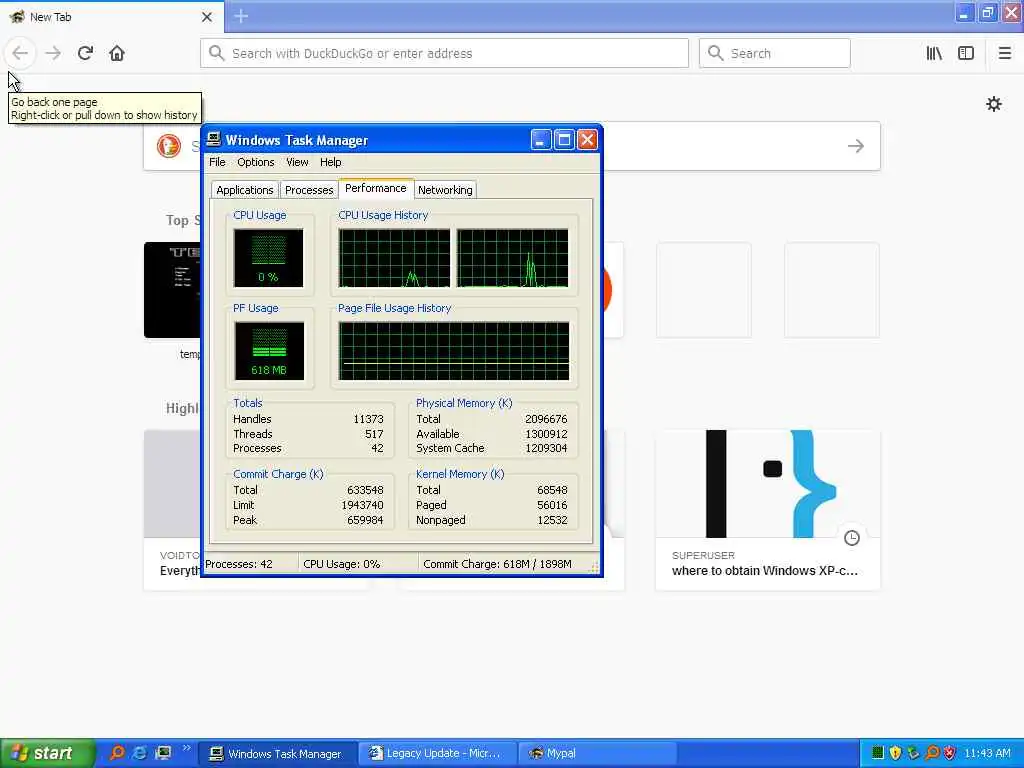Image resolution: width=1024 pixels, height=768 pixels.
Task: Click the orange magnifier tray icon
Action: pyautogui.click(x=932, y=753)
